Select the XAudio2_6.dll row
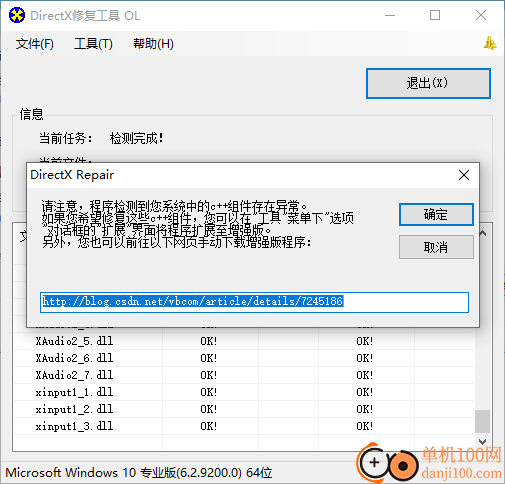 (x=244, y=358)
